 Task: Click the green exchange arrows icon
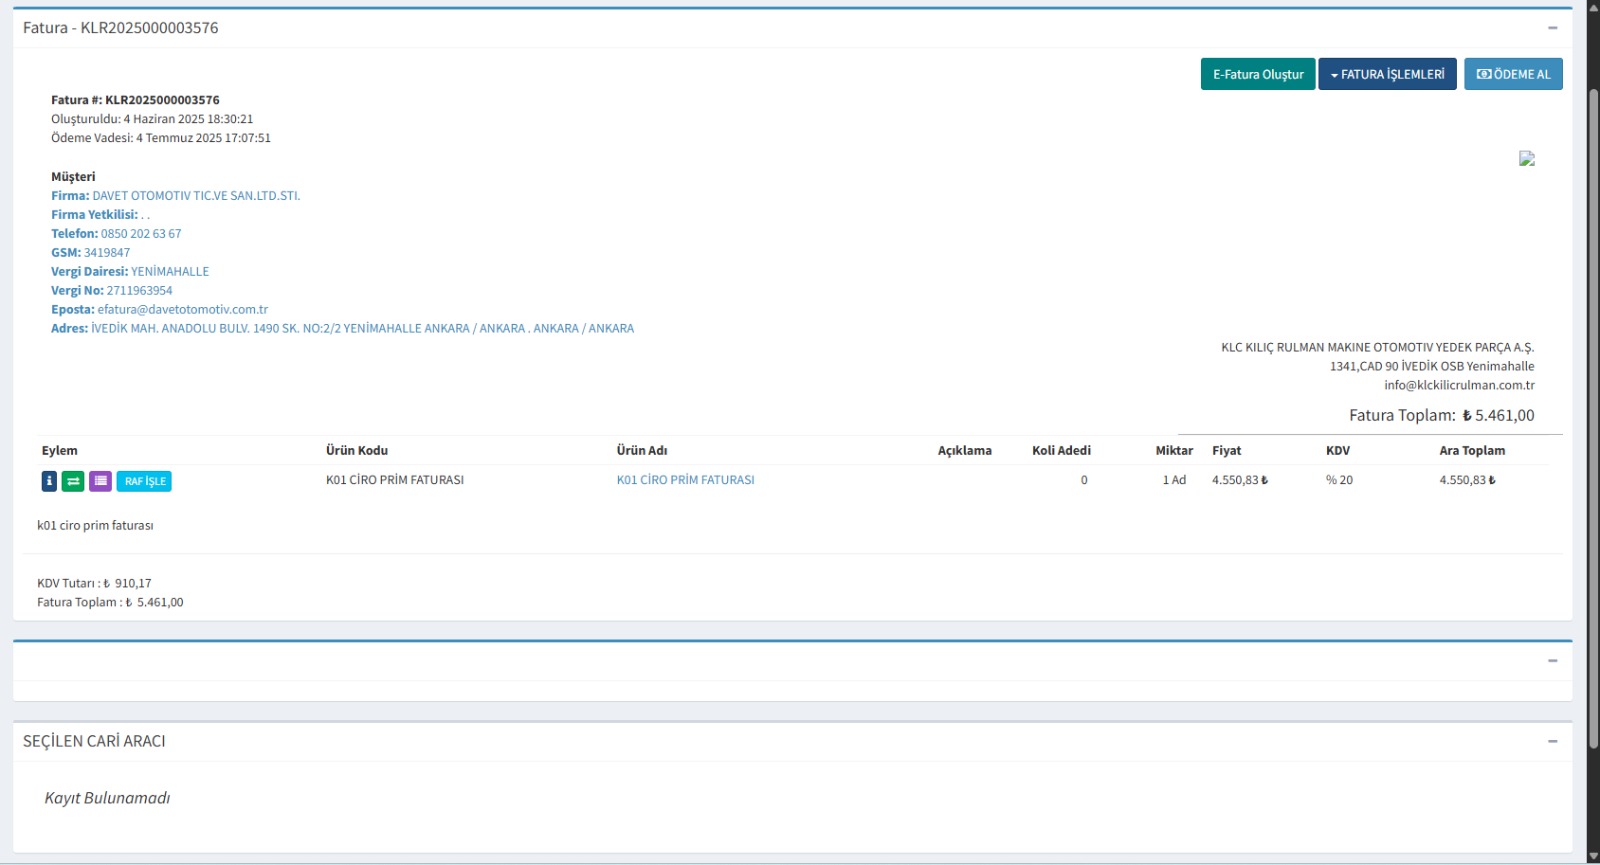73,481
